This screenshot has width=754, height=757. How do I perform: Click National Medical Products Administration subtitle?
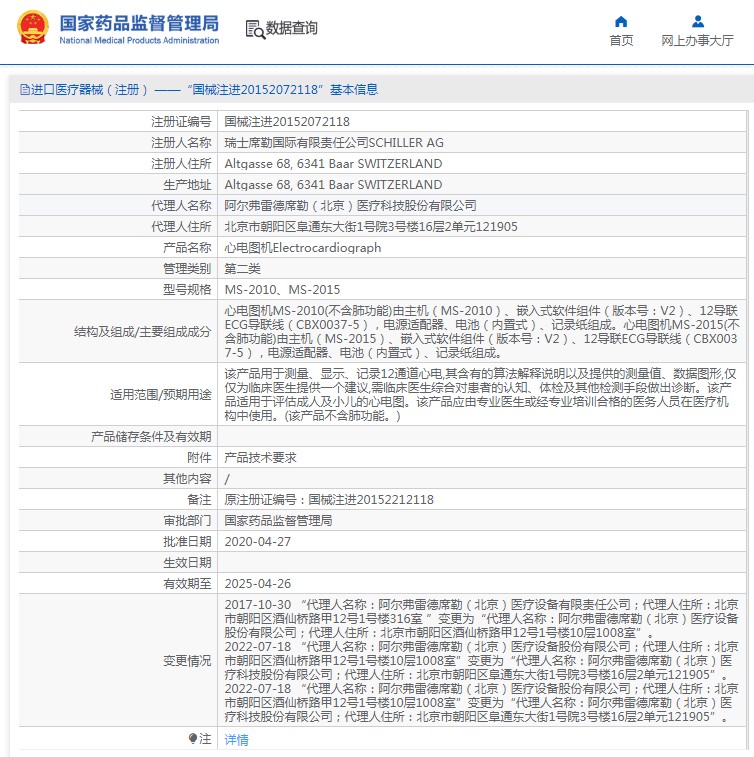click(139, 41)
